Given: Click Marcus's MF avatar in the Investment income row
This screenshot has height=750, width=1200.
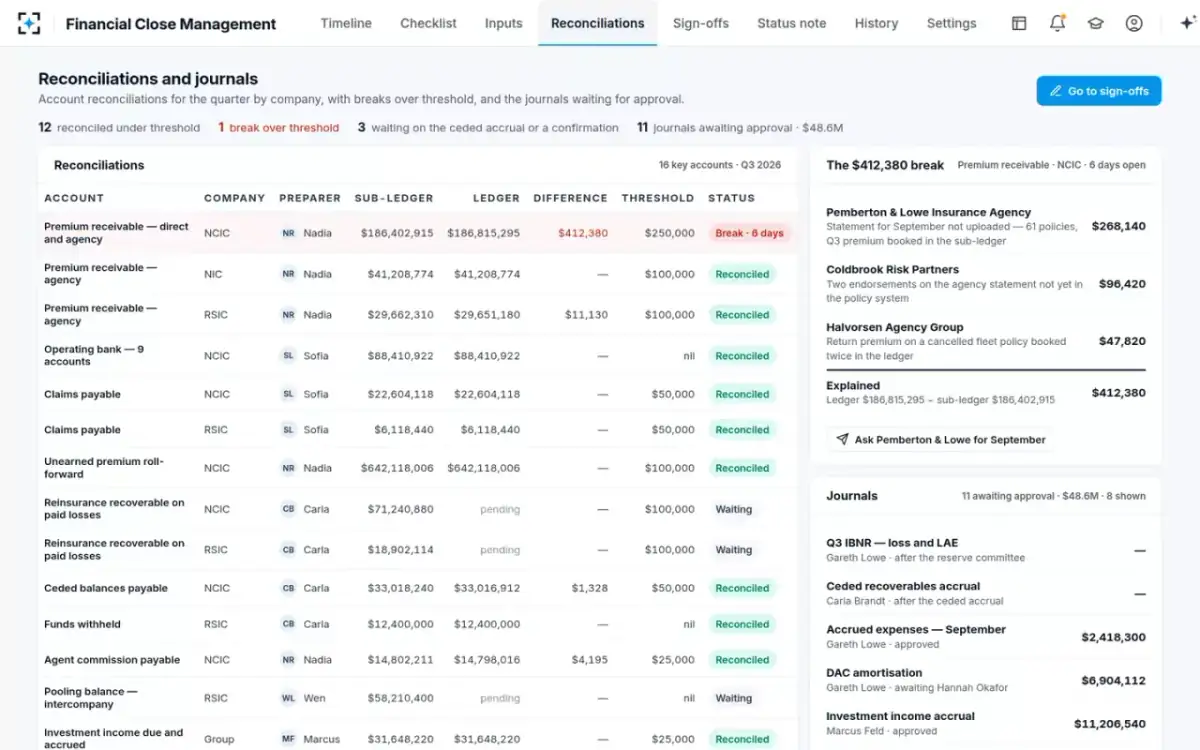Looking at the screenshot, I should pyautogui.click(x=288, y=739).
